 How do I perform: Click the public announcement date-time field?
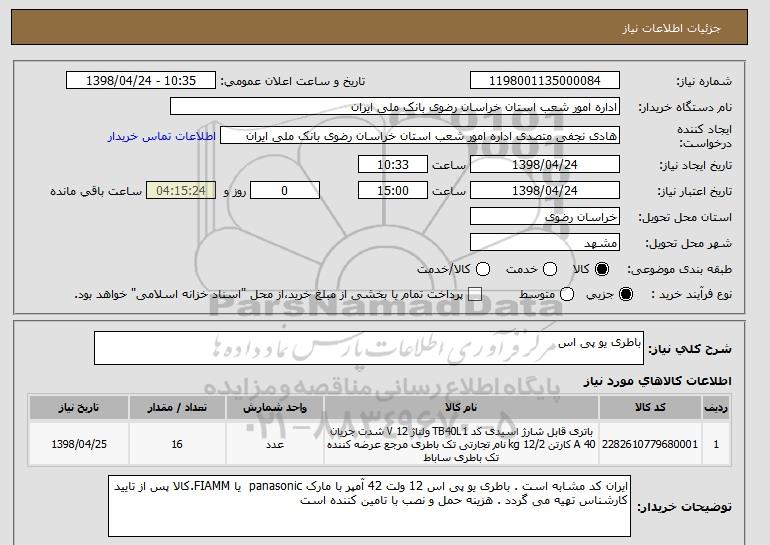pyautogui.click(x=141, y=81)
